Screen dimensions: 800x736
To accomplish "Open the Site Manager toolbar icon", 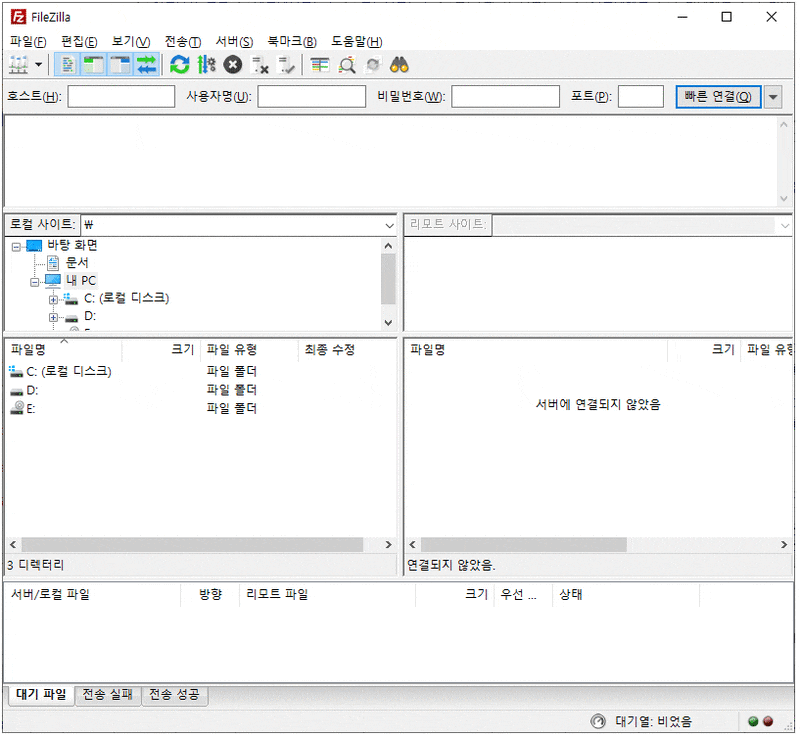I will (18, 65).
